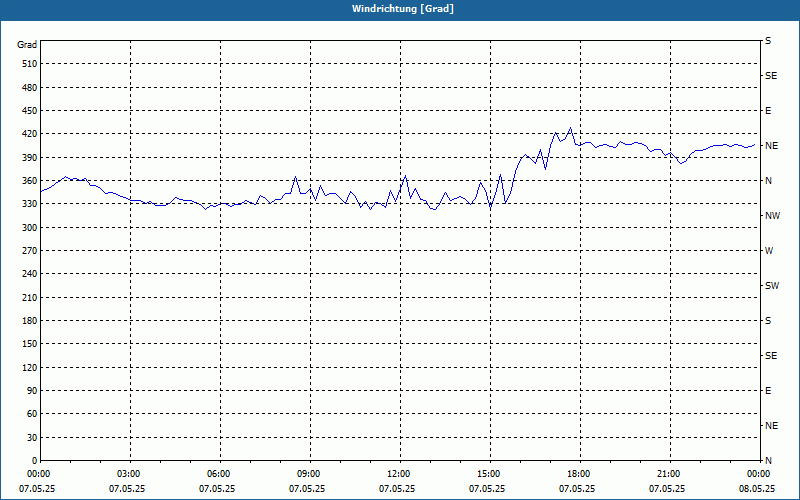Select the 30 y-axis label

point(32,438)
